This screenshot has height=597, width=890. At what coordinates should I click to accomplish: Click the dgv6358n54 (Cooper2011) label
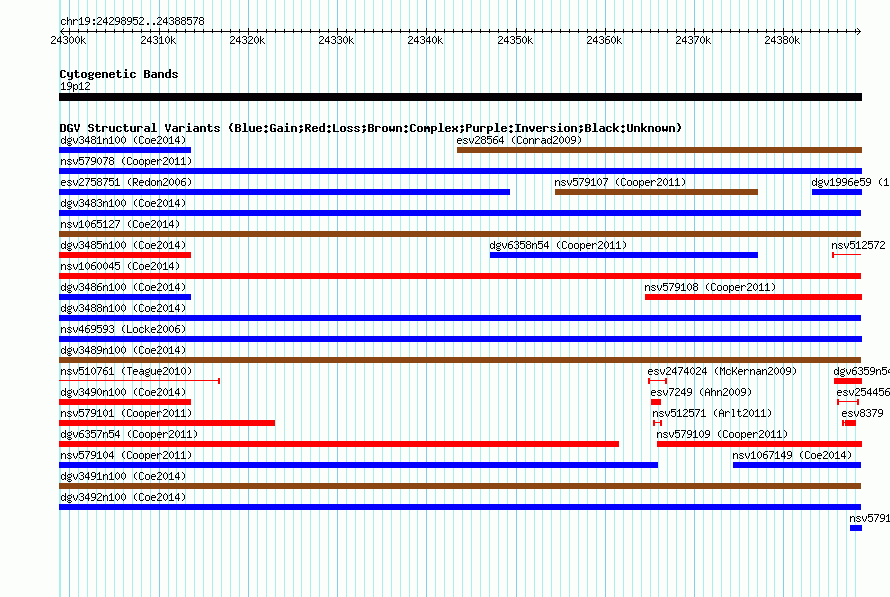(558, 245)
